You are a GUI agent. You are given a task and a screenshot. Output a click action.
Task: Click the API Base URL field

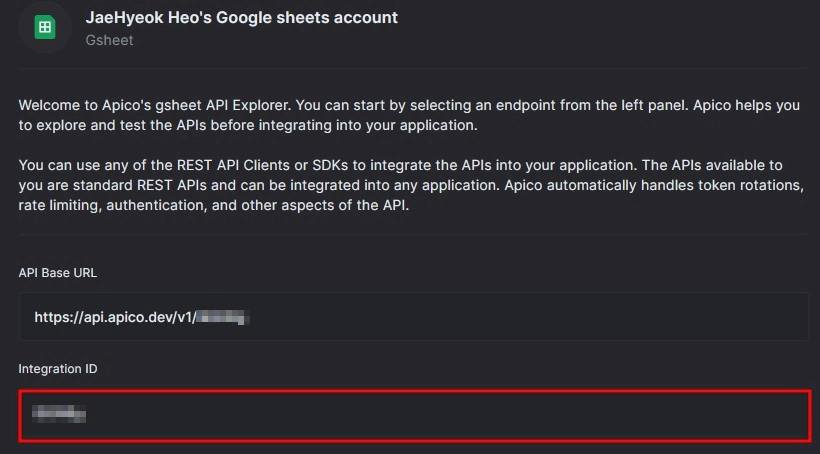414,317
